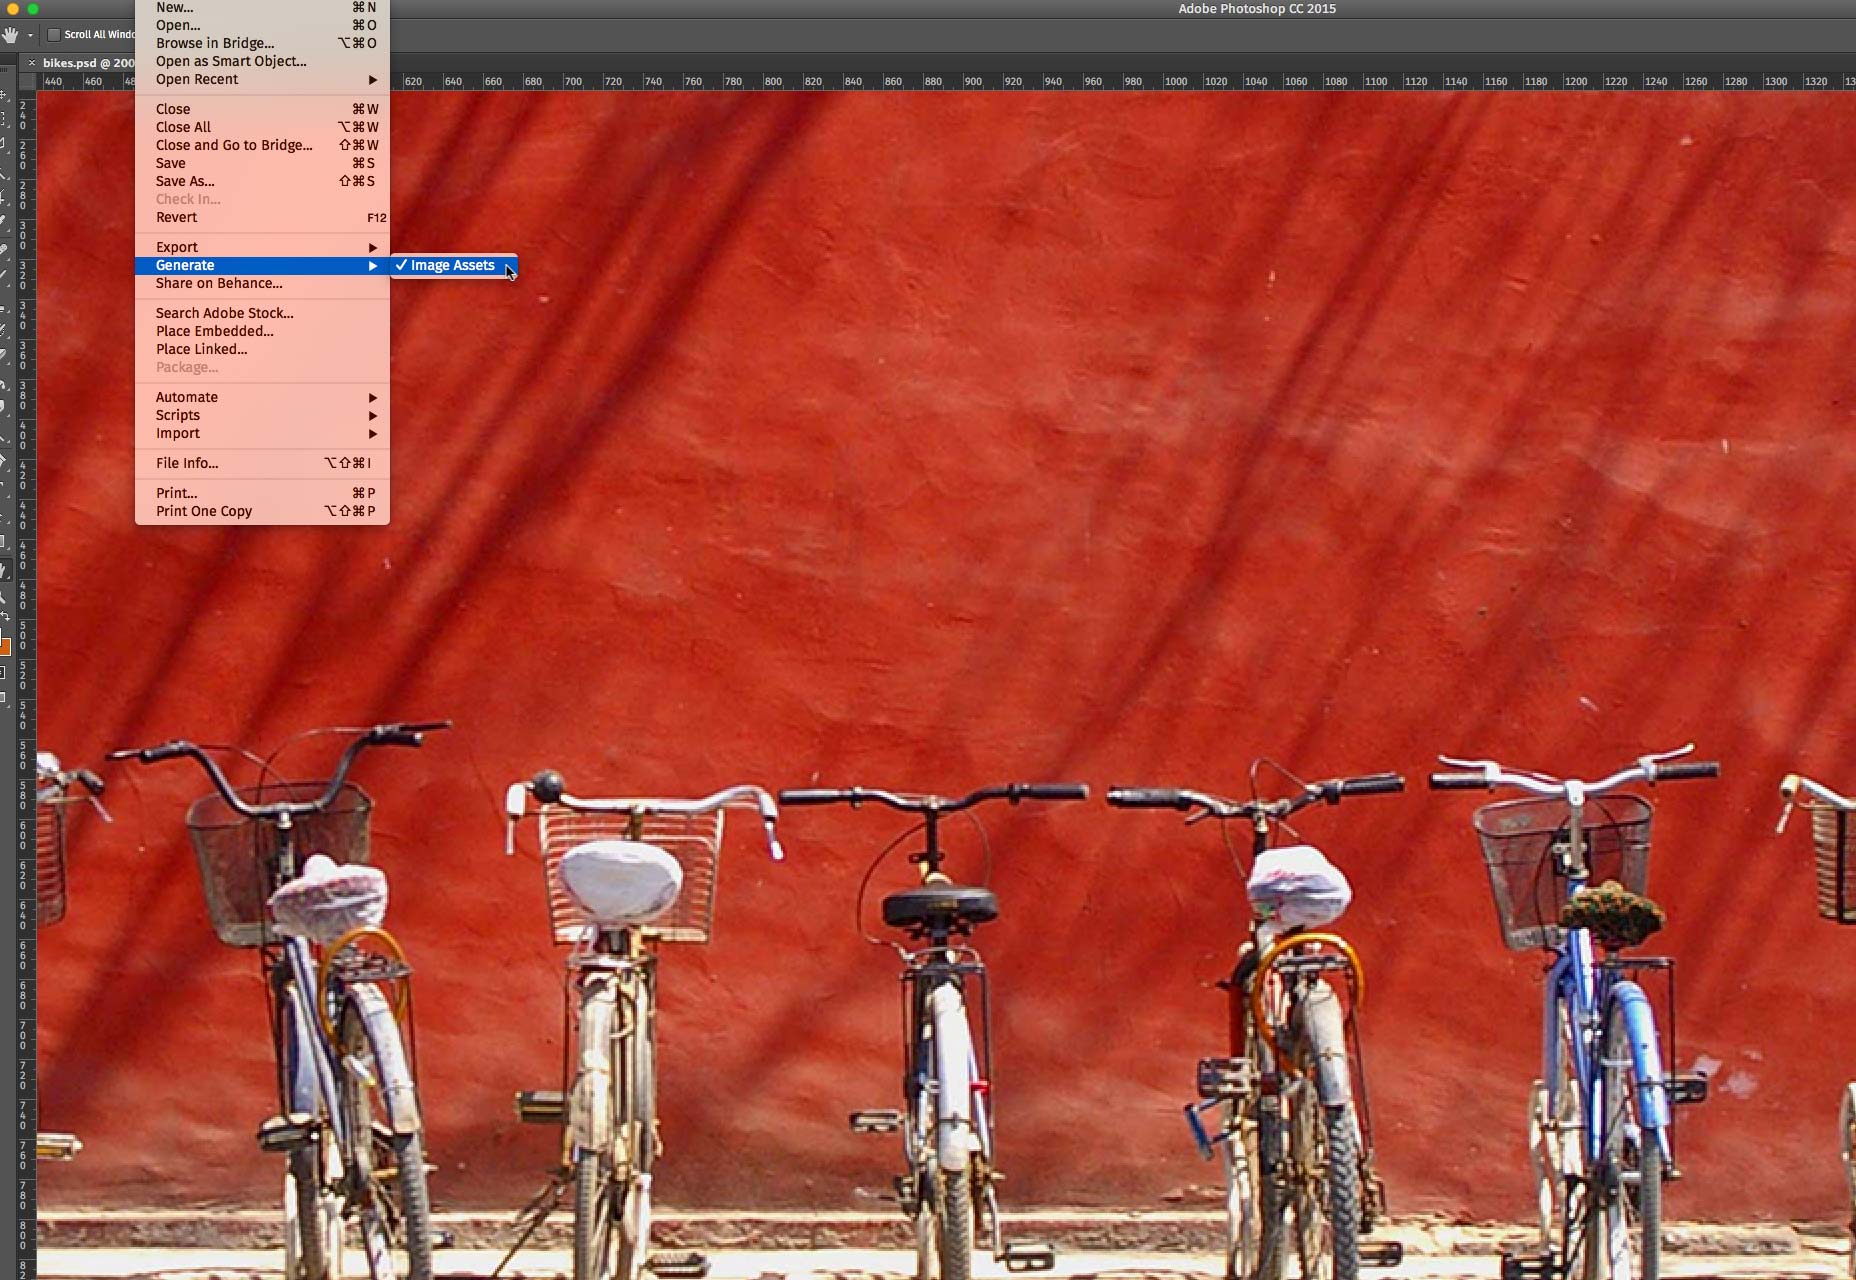Choose Save As… menu item
Viewport: 1856px width, 1280px height.
click(262, 181)
